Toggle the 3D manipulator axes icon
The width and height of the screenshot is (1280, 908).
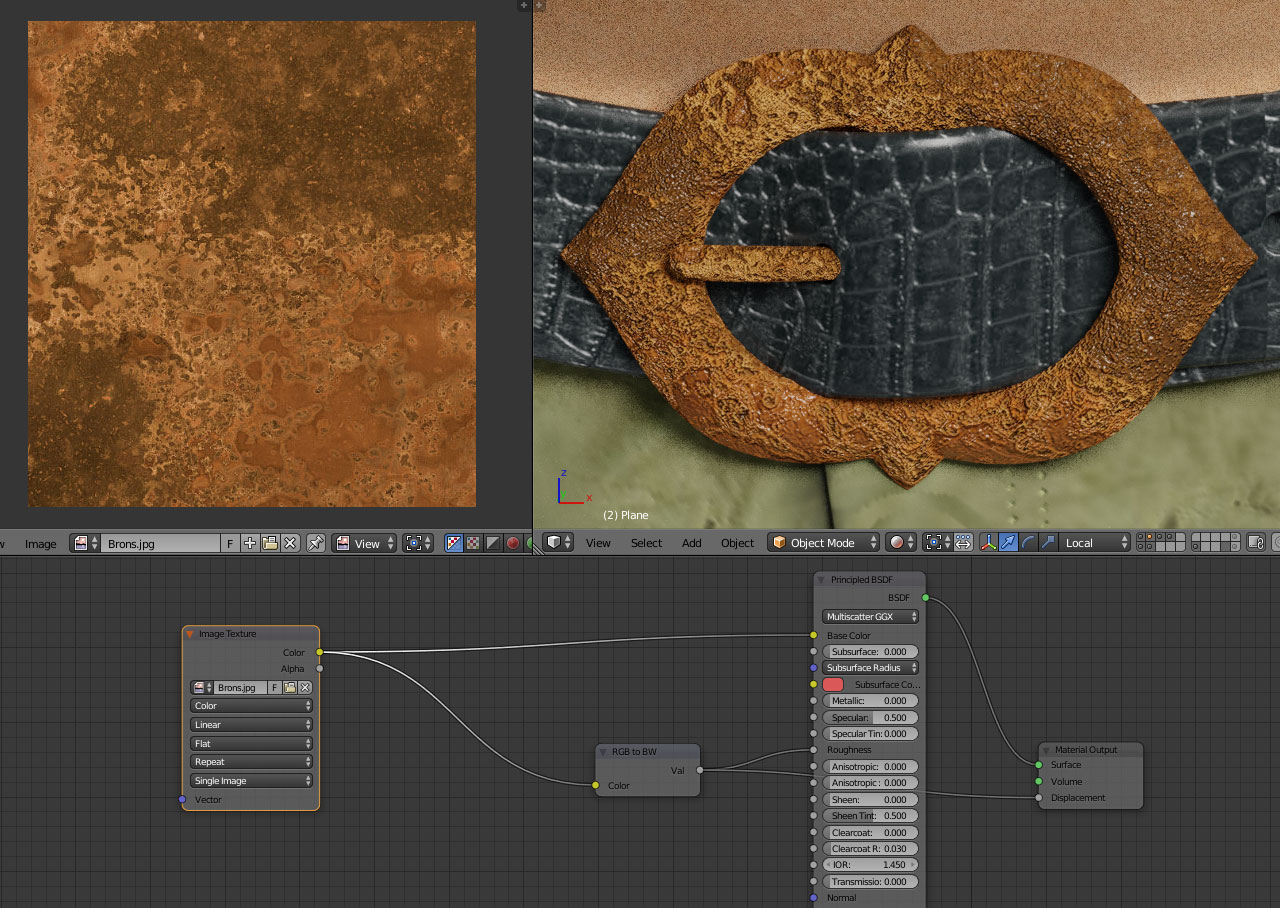(x=989, y=542)
